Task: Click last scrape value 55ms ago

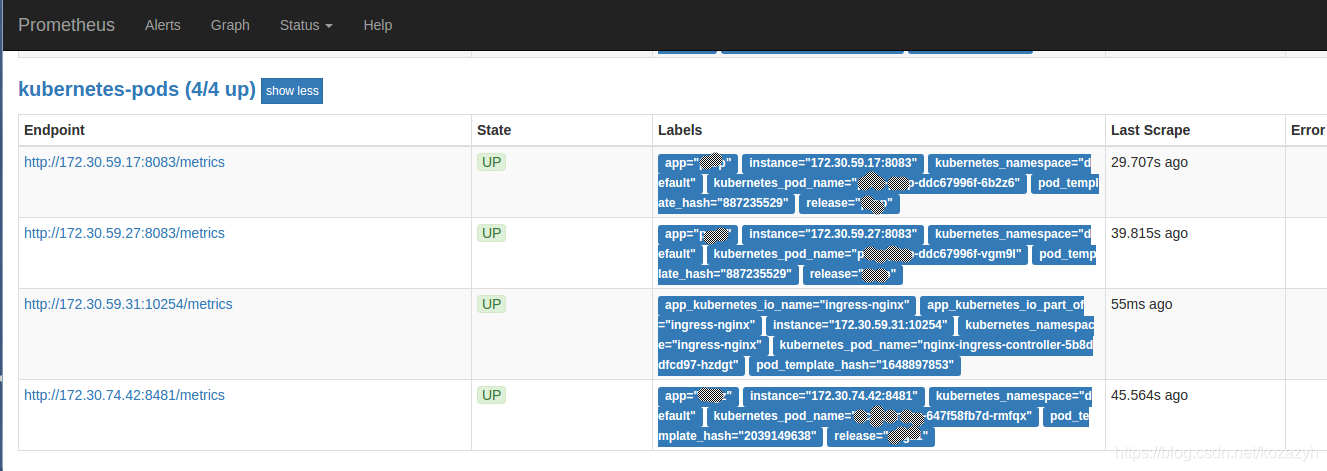Action: pyautogui.click(x=1142, y=304)
